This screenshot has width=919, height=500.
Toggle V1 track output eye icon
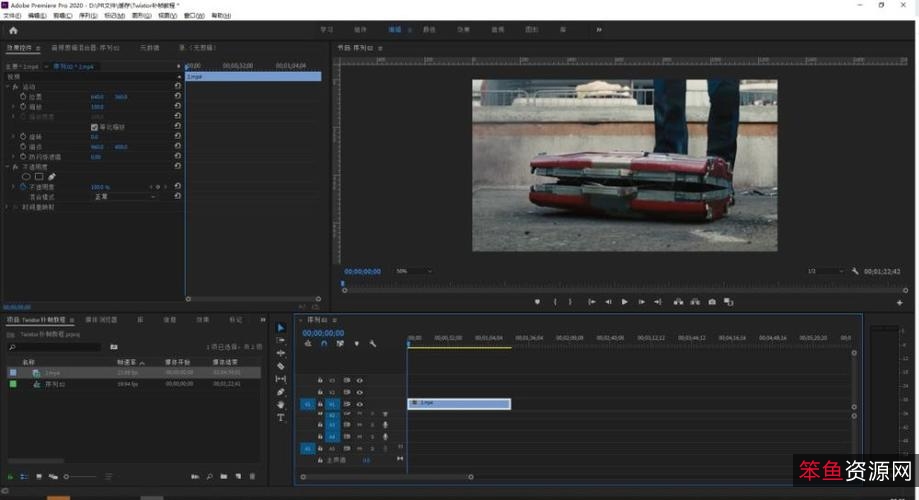pos(360,404)
